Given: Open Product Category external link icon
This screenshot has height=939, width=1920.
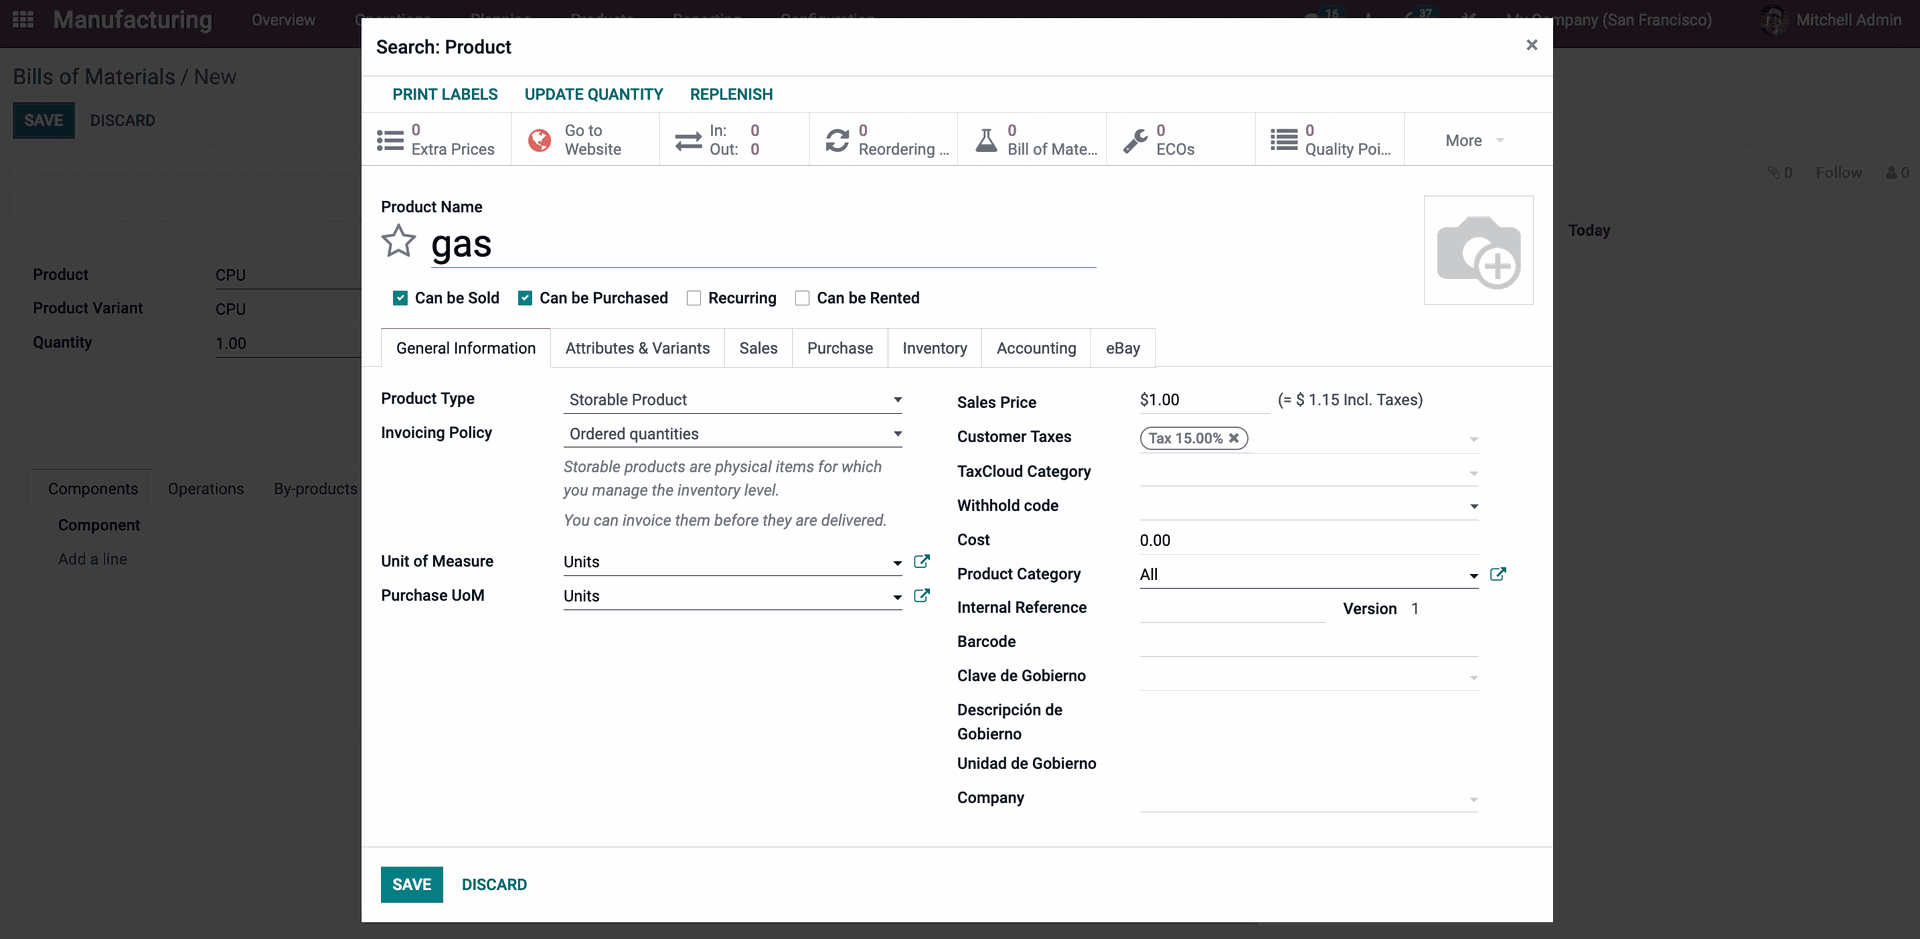Looking at the screenshot, I should point(1497,574).
